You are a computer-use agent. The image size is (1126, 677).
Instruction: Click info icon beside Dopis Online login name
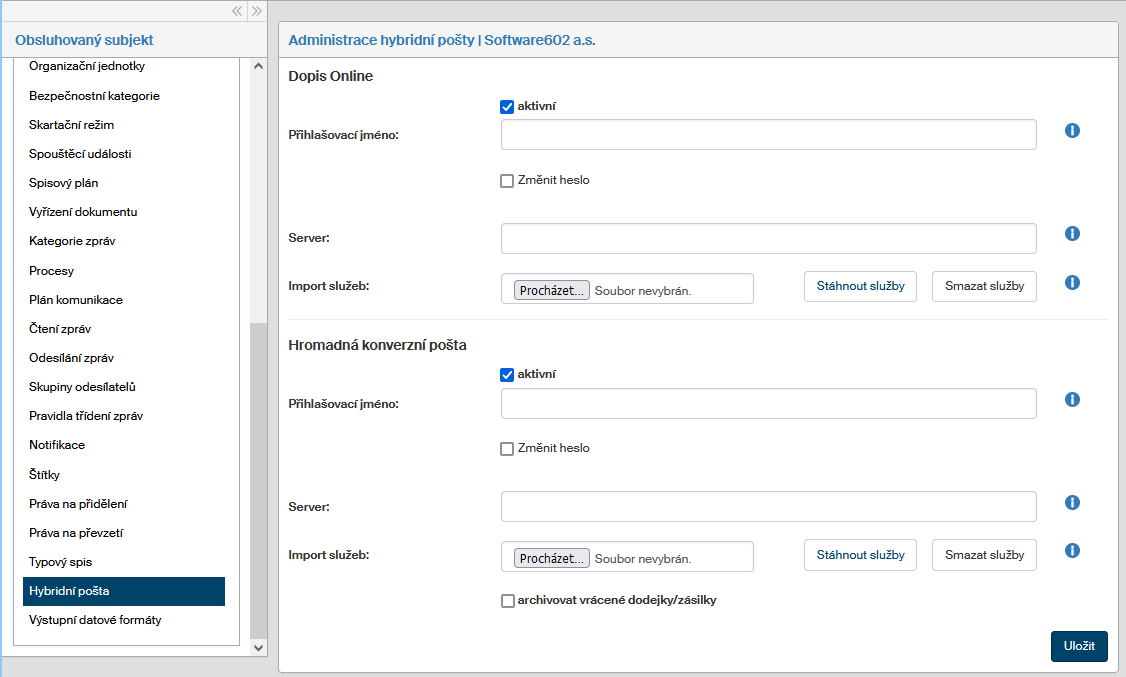pos(1072,131)
